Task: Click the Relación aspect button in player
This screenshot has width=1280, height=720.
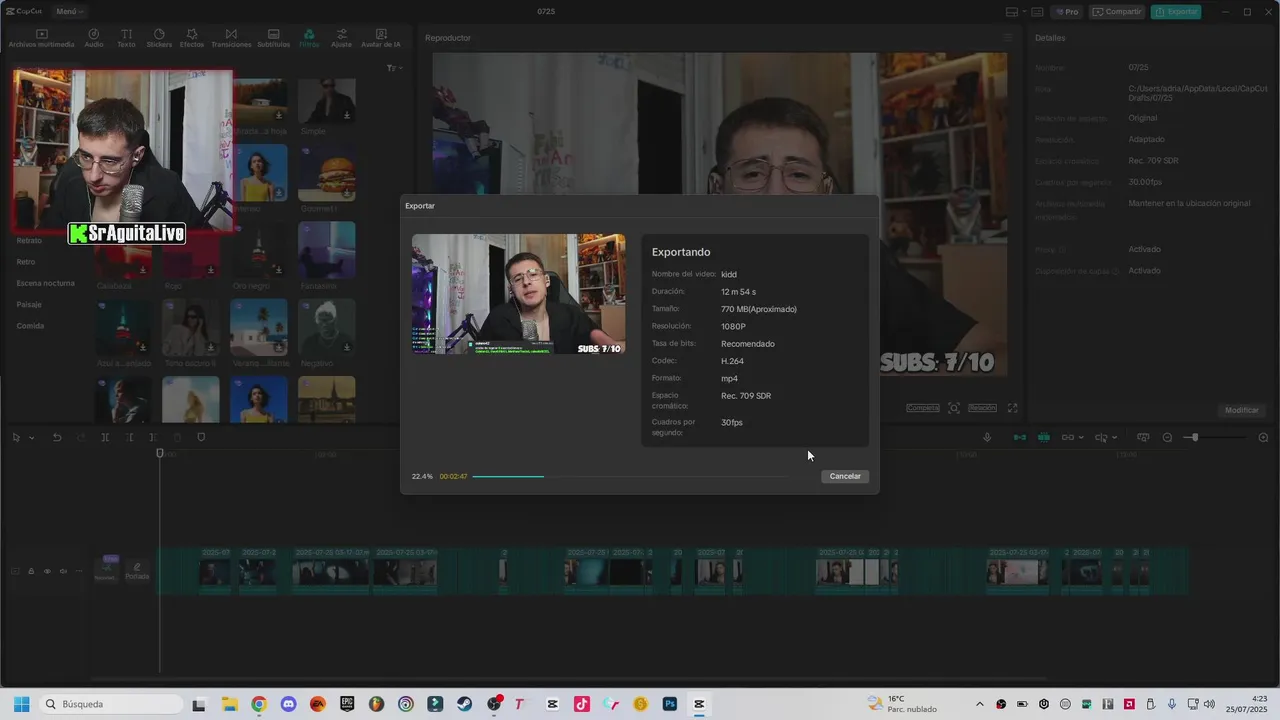Action: pyautogui.click(x=982, y=408)
